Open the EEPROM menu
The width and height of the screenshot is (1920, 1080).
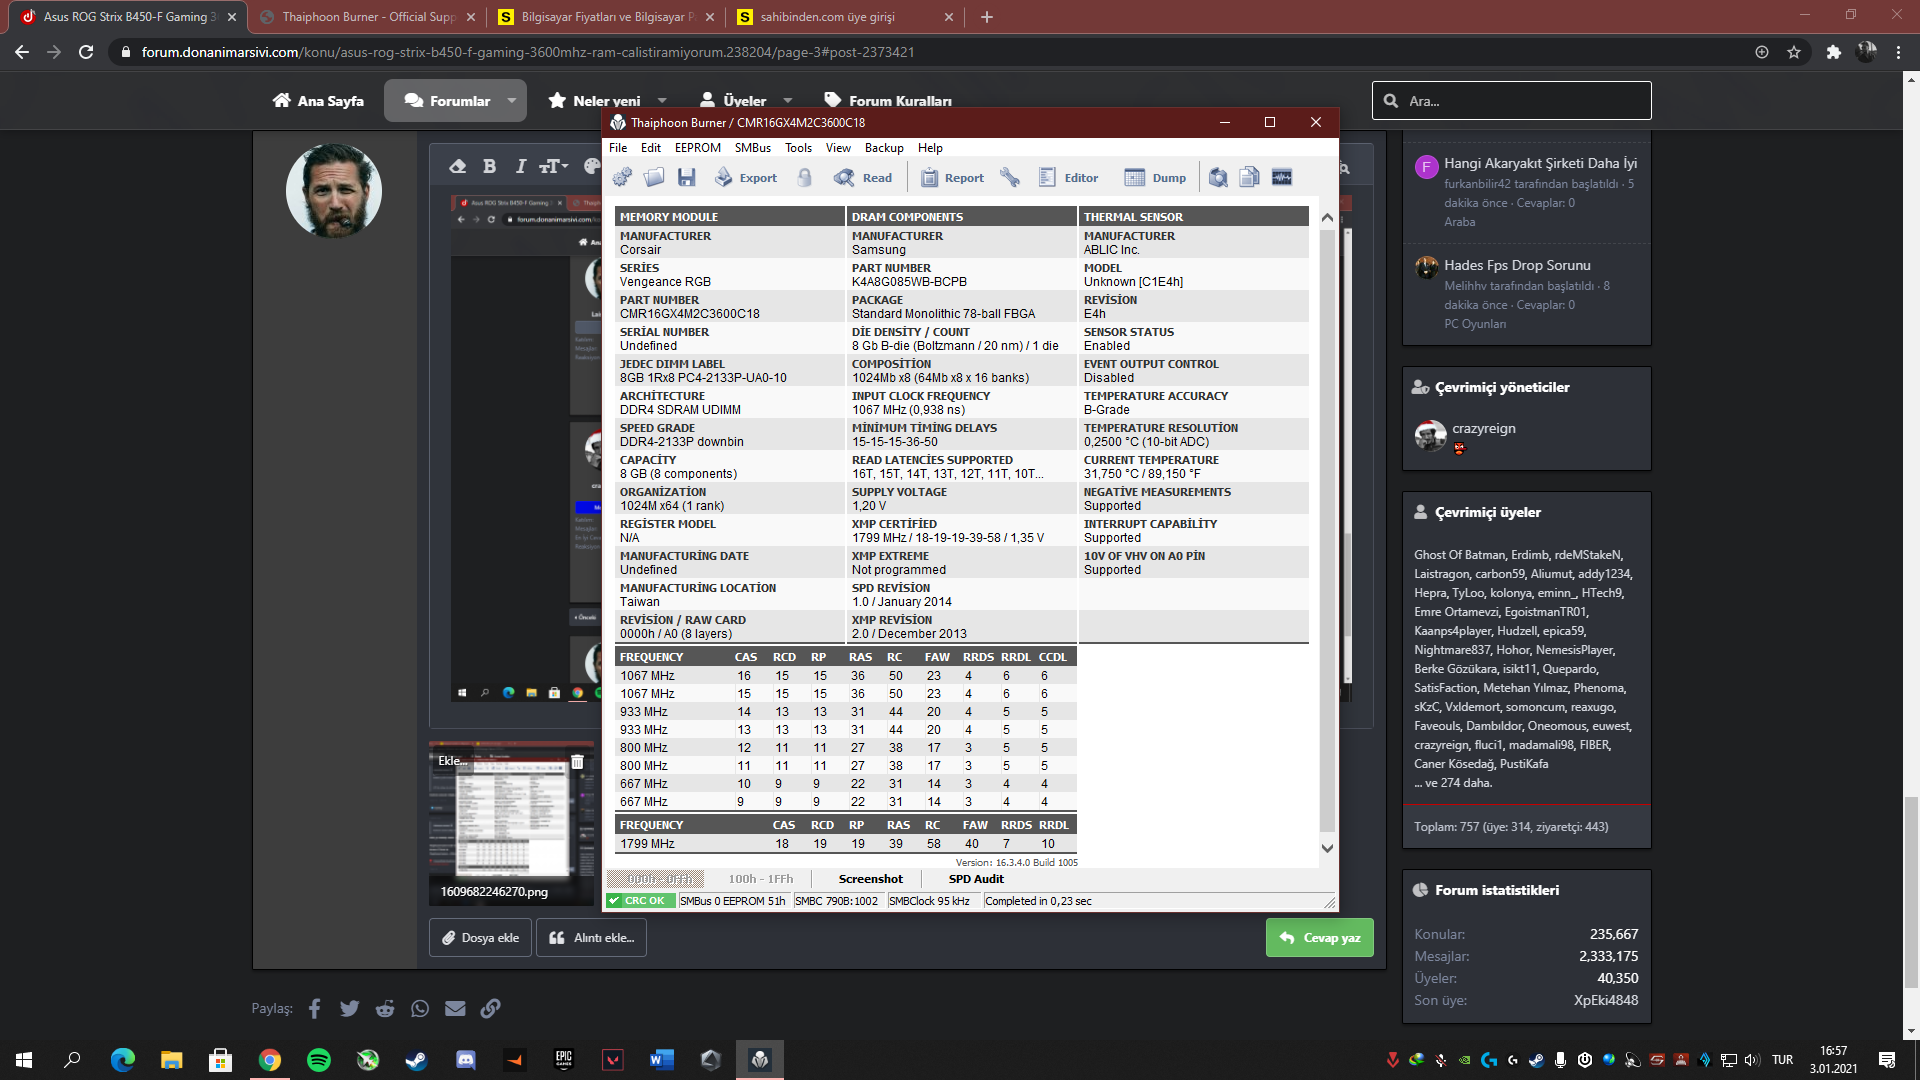(697, 148)
